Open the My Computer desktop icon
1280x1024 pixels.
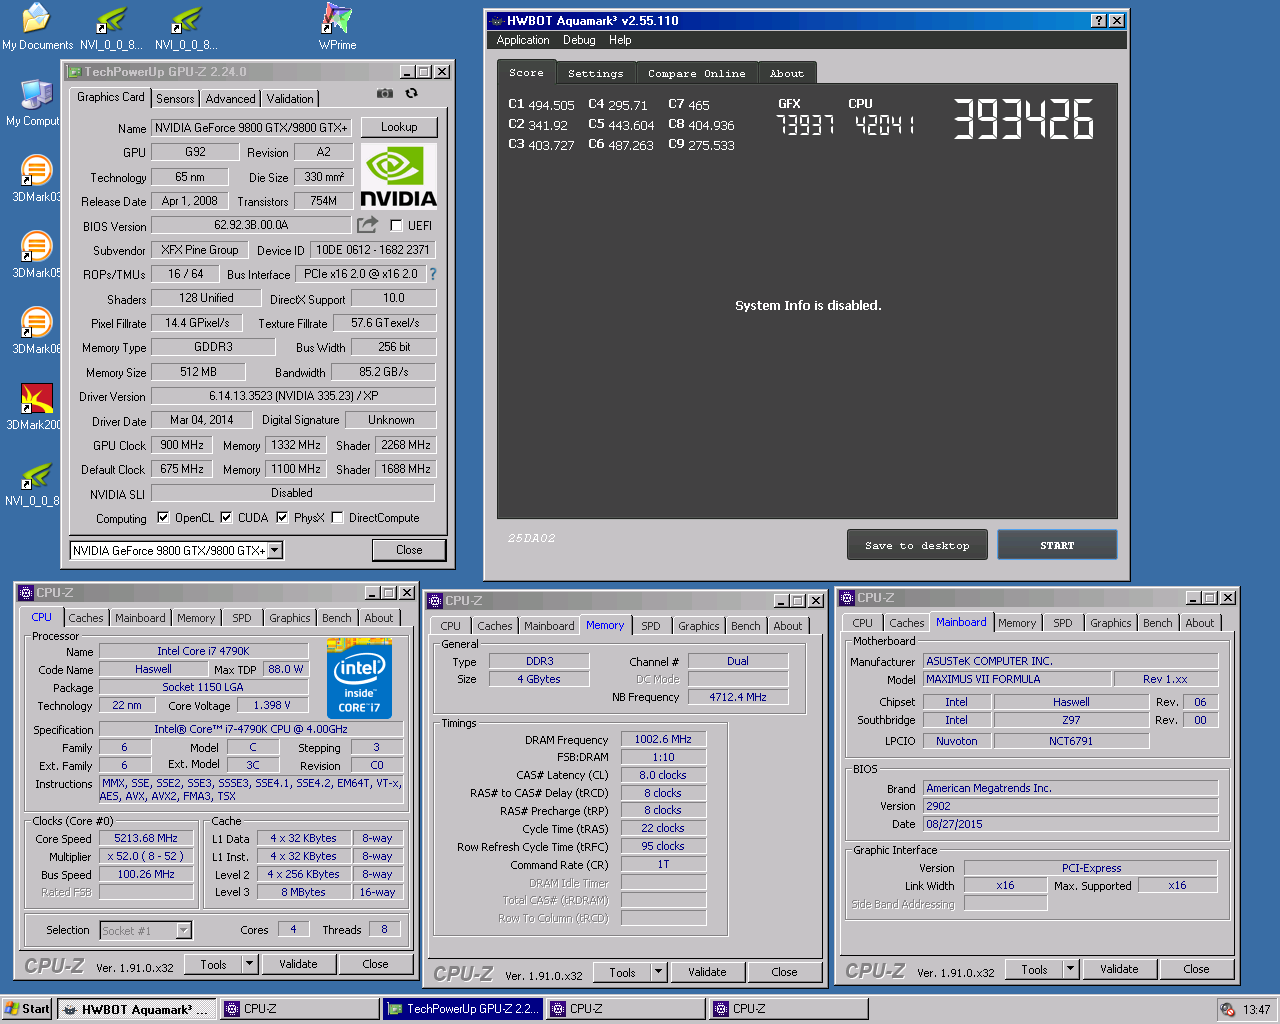pyautogui.click(x=34, y=103)
